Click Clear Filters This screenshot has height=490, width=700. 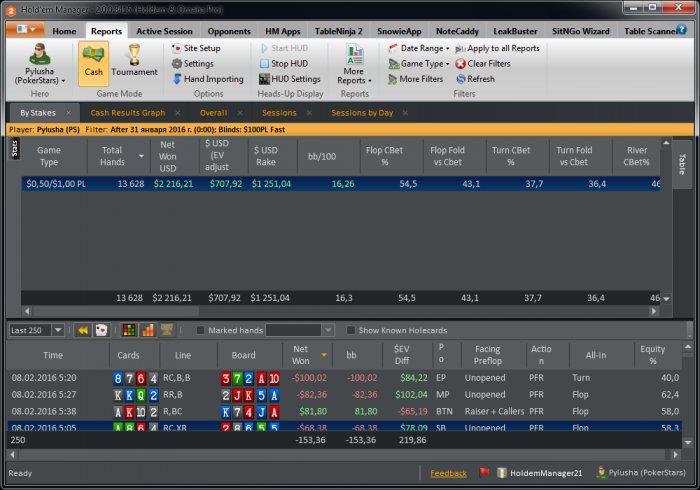[483, 64]
